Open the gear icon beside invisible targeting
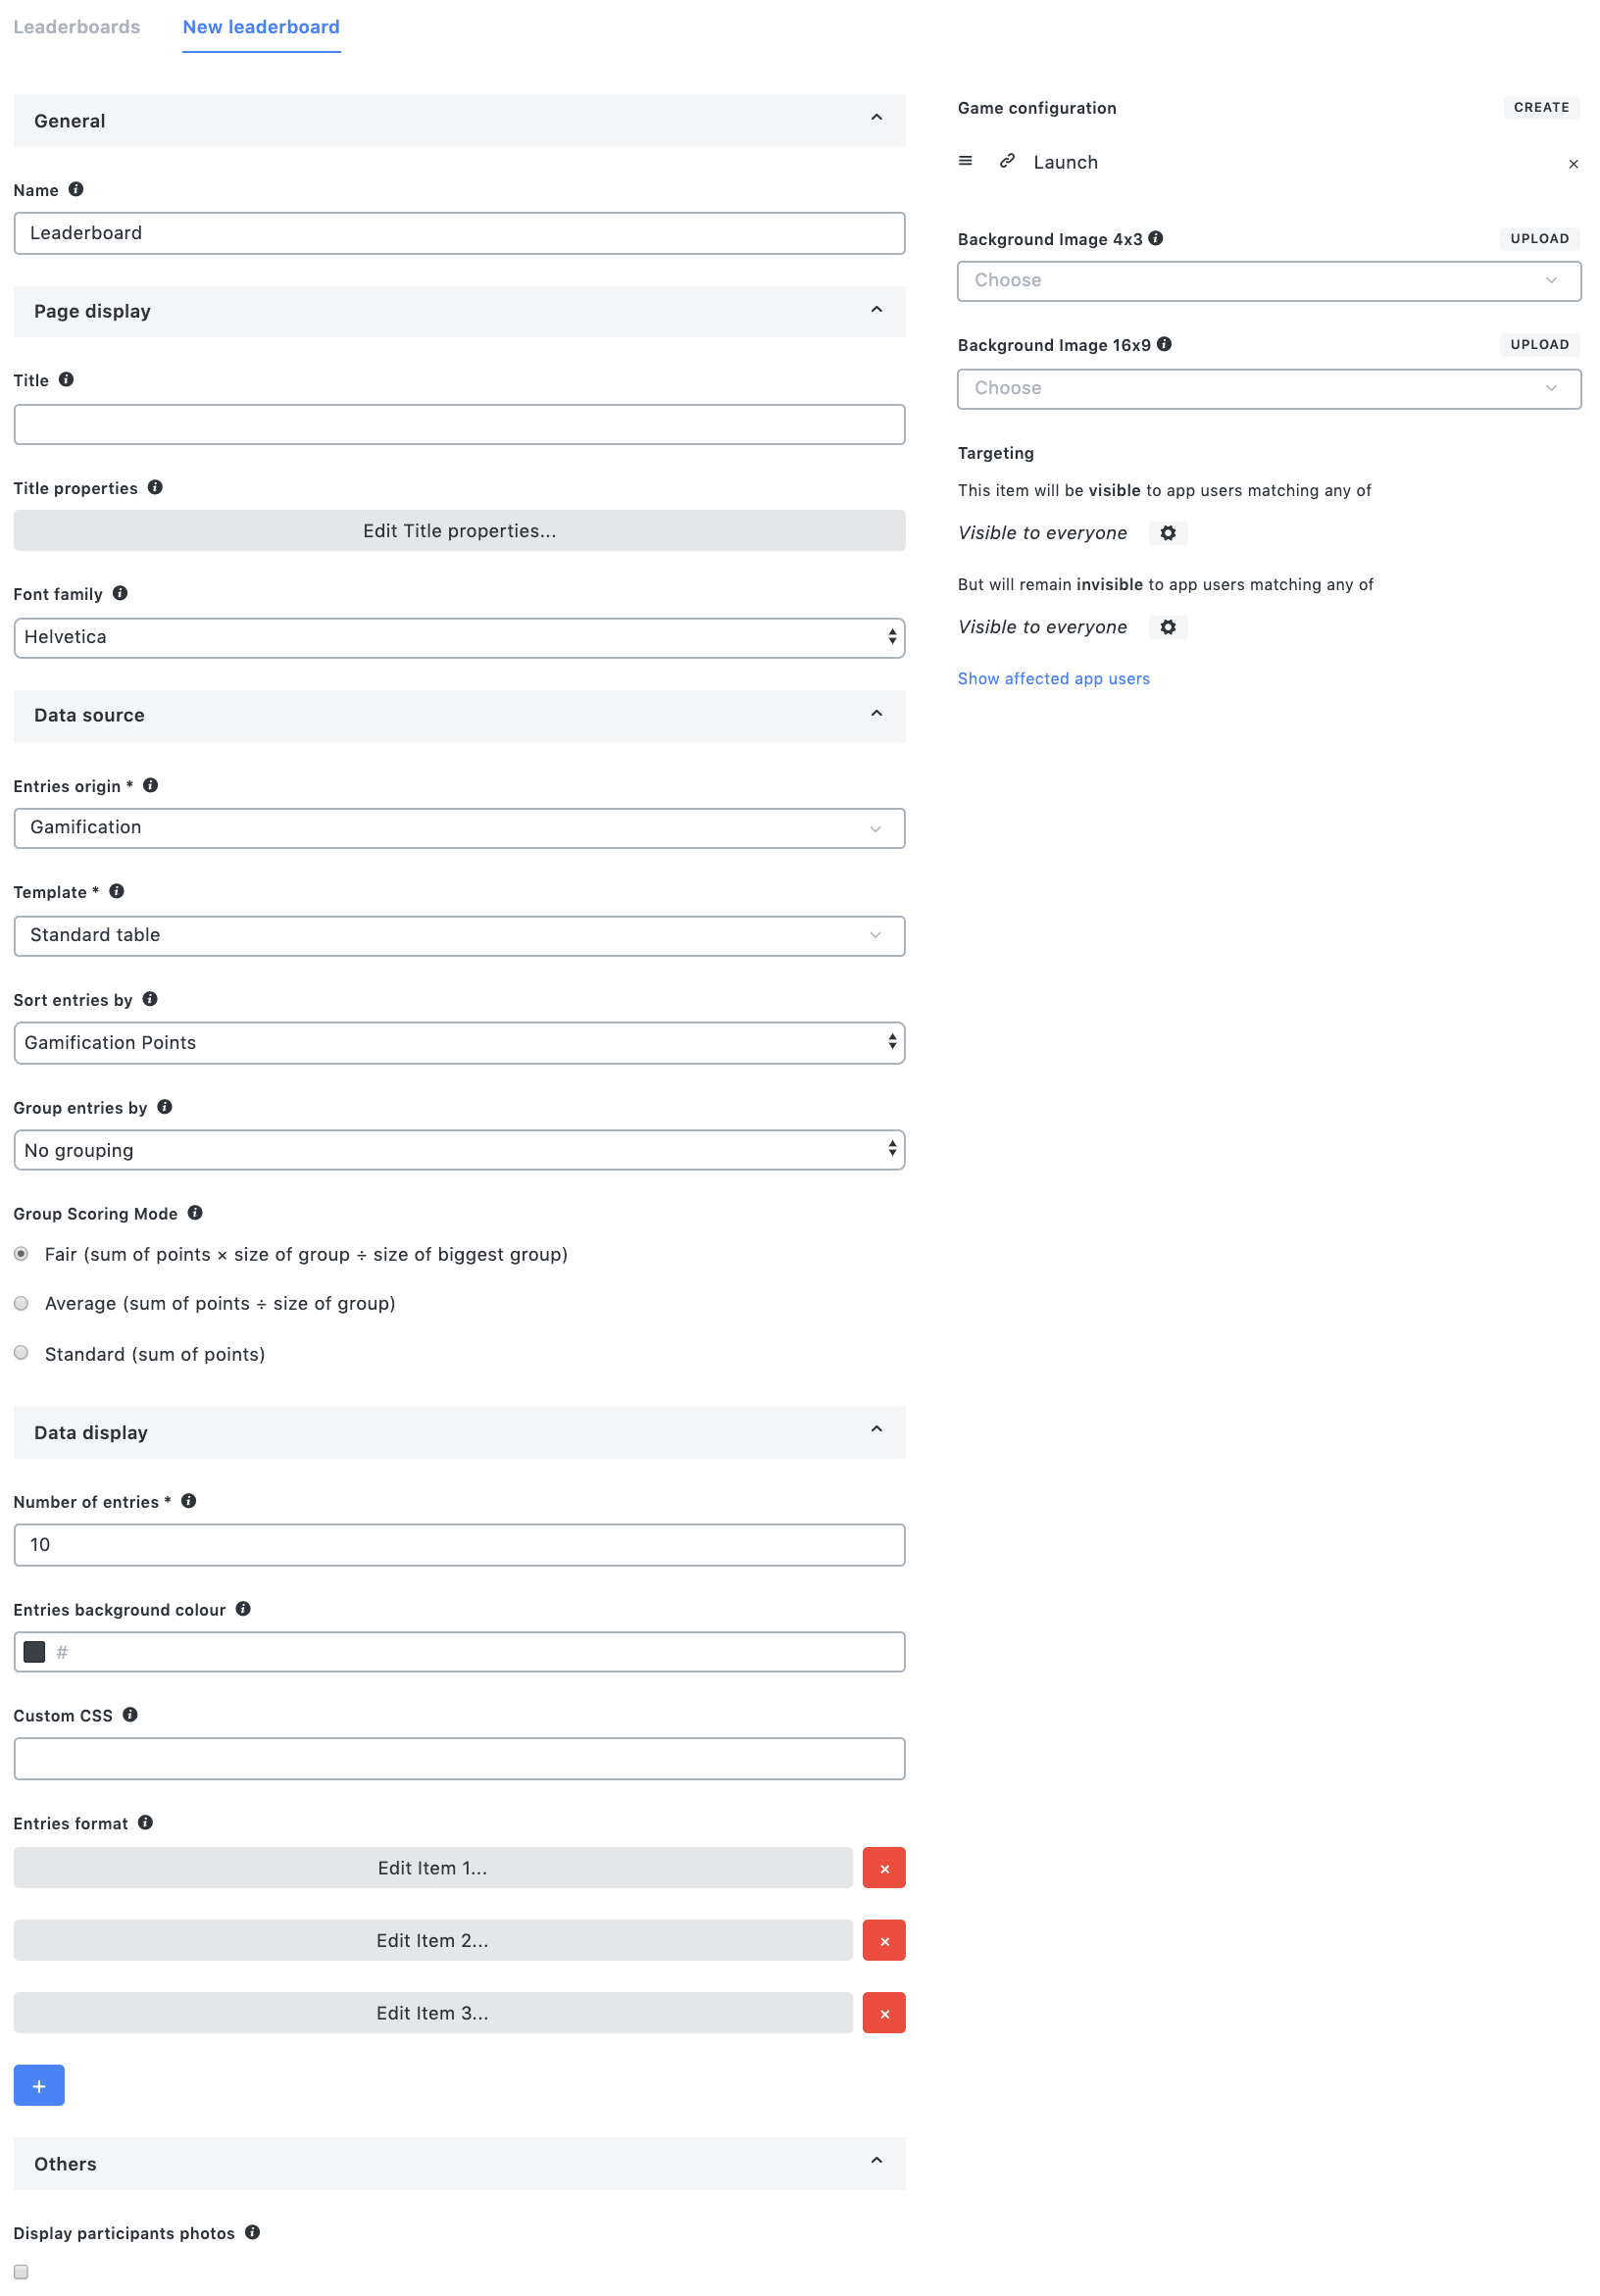This screenshot has height=2296, width=1600. [x=1167, y=627]
